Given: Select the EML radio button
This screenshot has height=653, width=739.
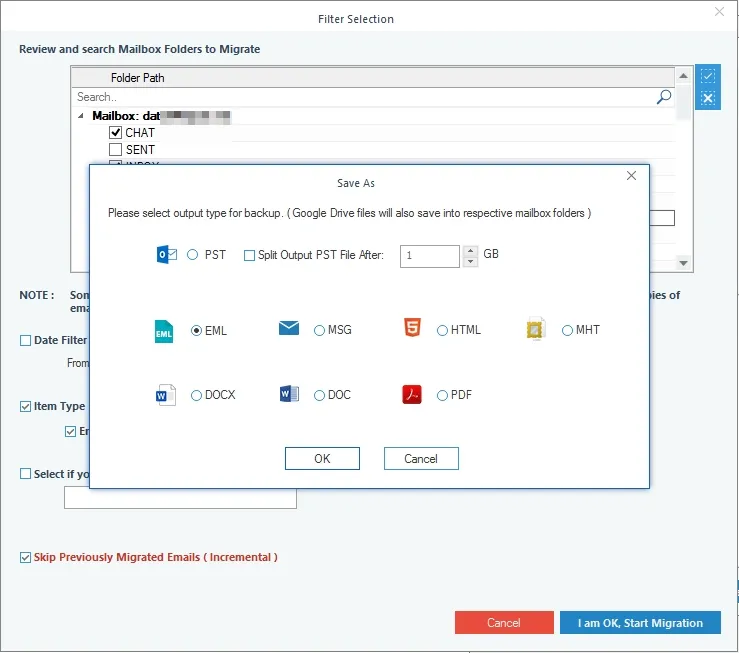Looking at the screenshot, I should click(x=196, y=331).
